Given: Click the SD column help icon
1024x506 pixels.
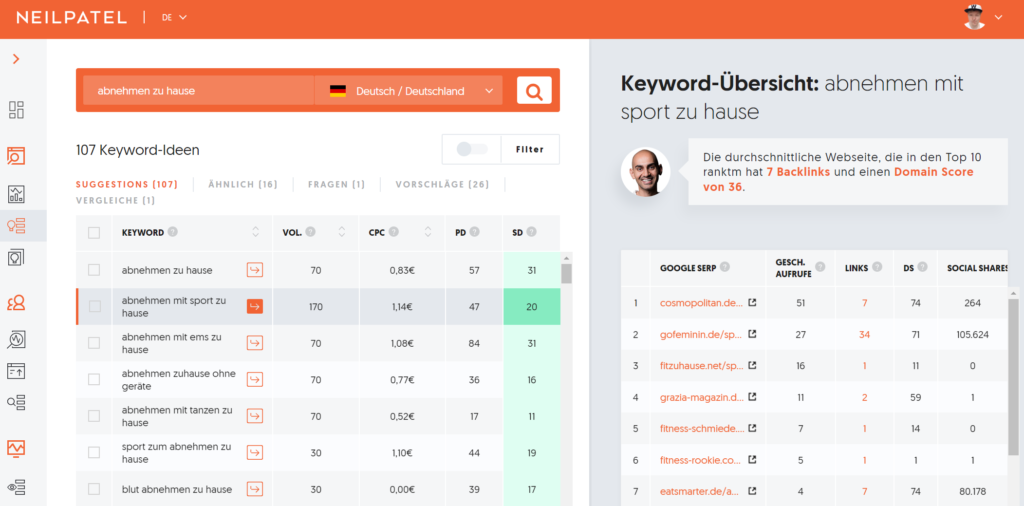Looking at the screenshot, I should pos(532,232).
